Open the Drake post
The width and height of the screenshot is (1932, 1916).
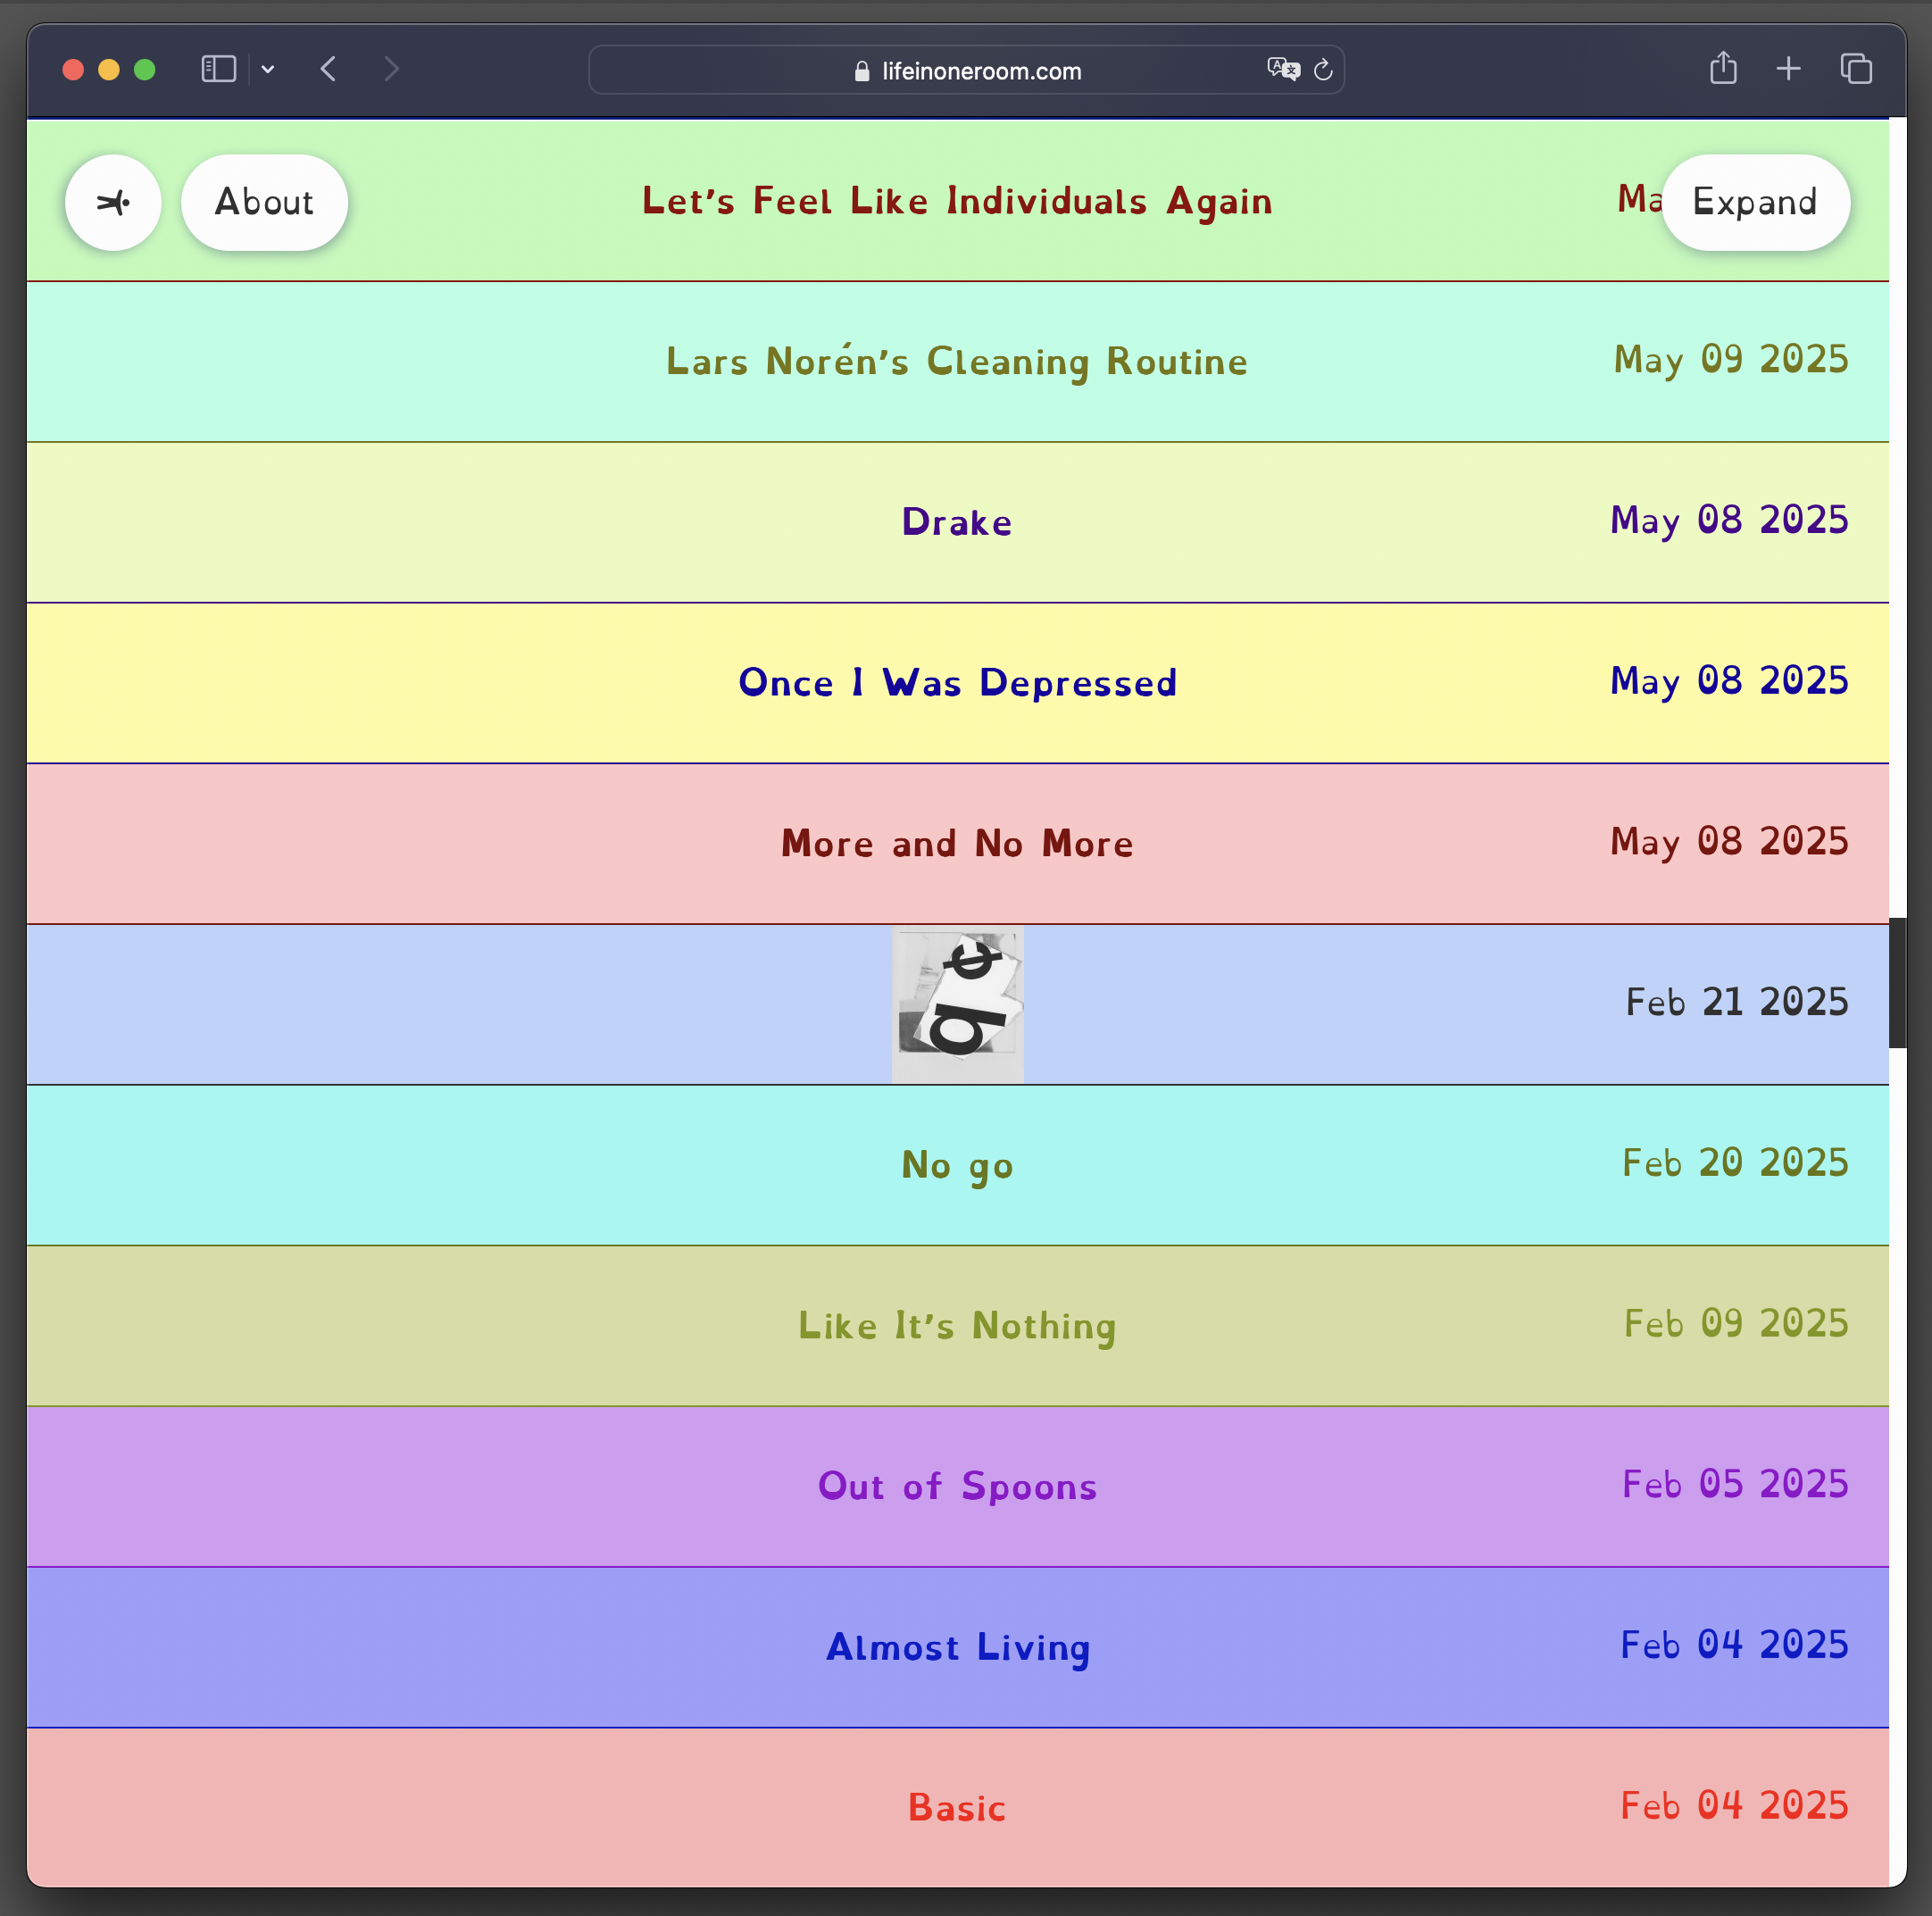point(957,522)
